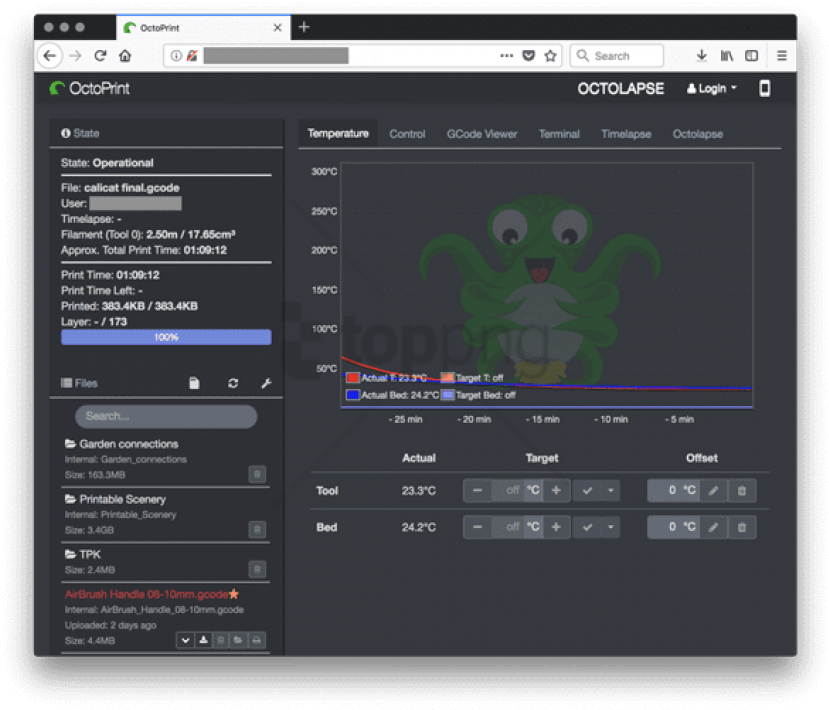Open the GCode Viewer tab
The image size is (829, 710).
click(x=482, y=134)
